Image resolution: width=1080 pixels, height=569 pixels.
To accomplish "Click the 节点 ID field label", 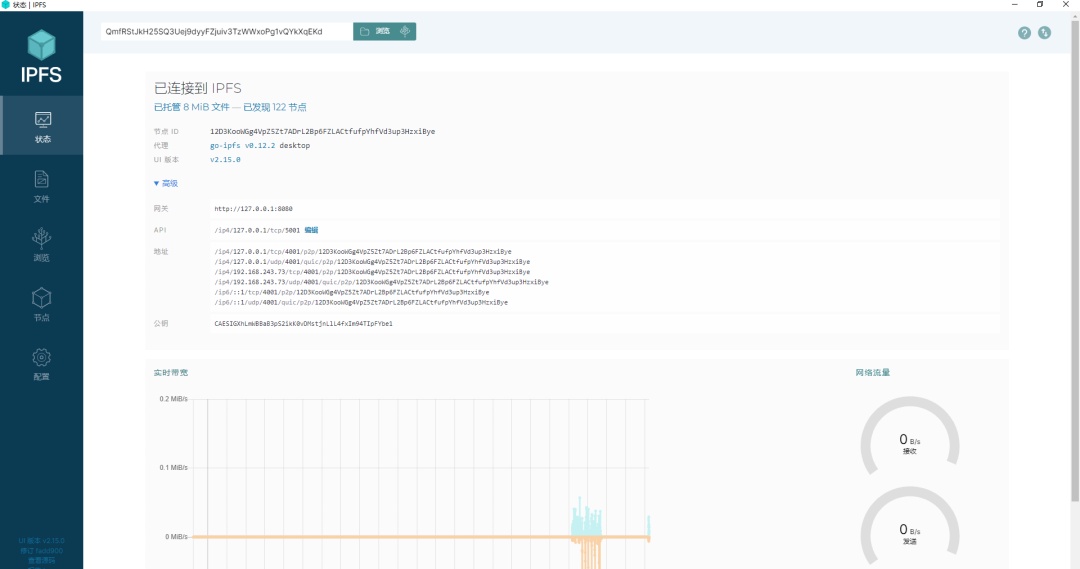I will coord(166,131).
